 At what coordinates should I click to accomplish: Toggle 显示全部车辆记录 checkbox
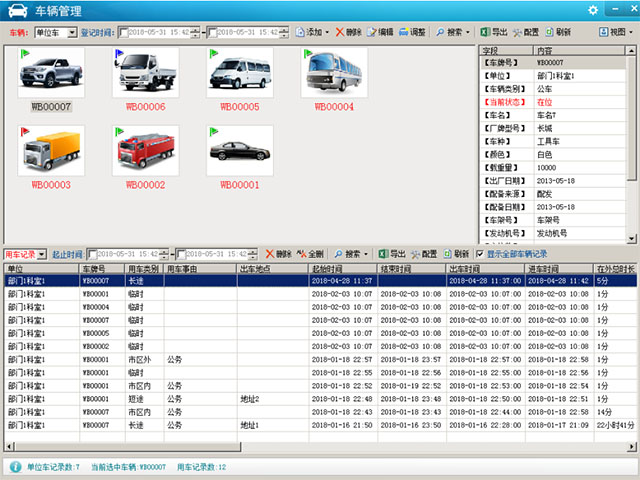click(x=480, y=254)
